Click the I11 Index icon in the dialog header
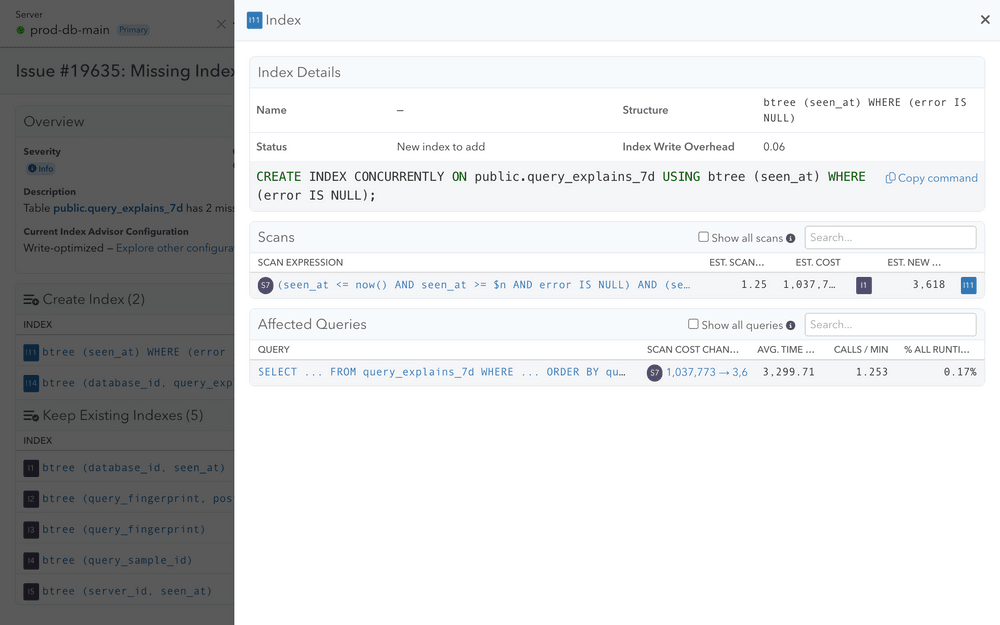 point(254,19)
